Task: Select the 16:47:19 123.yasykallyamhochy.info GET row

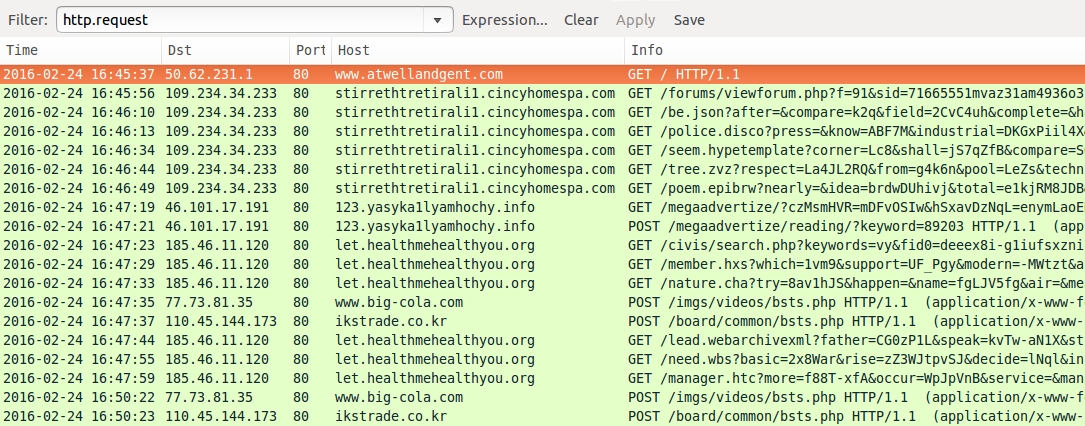Action: click(x=540, y=207)
